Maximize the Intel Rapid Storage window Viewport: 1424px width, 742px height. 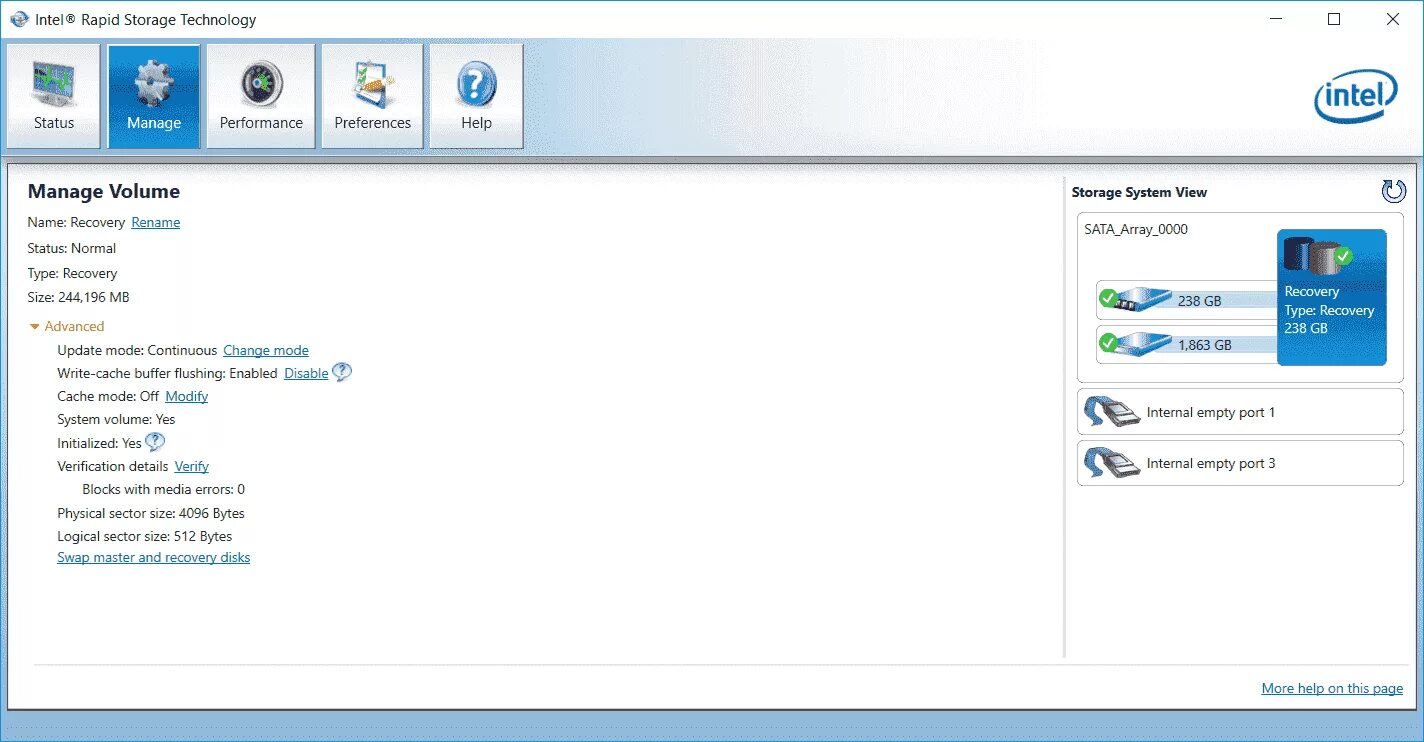[x=1334, y=19]
